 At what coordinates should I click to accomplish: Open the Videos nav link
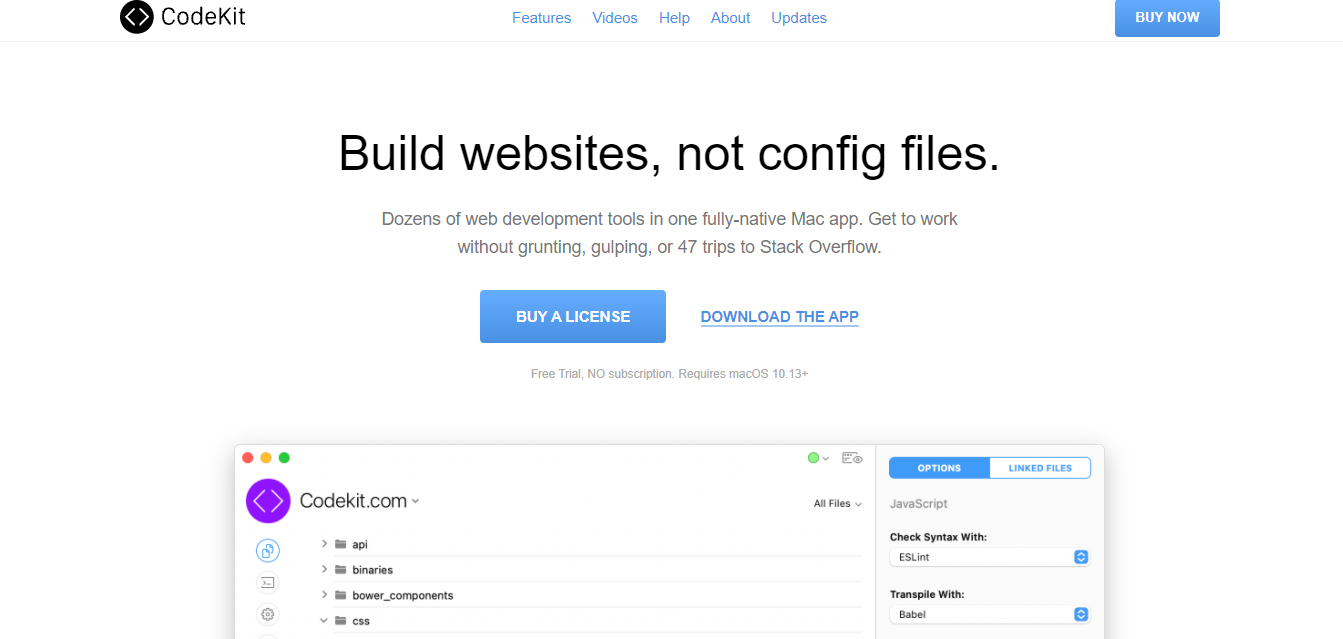pos(615,18)
